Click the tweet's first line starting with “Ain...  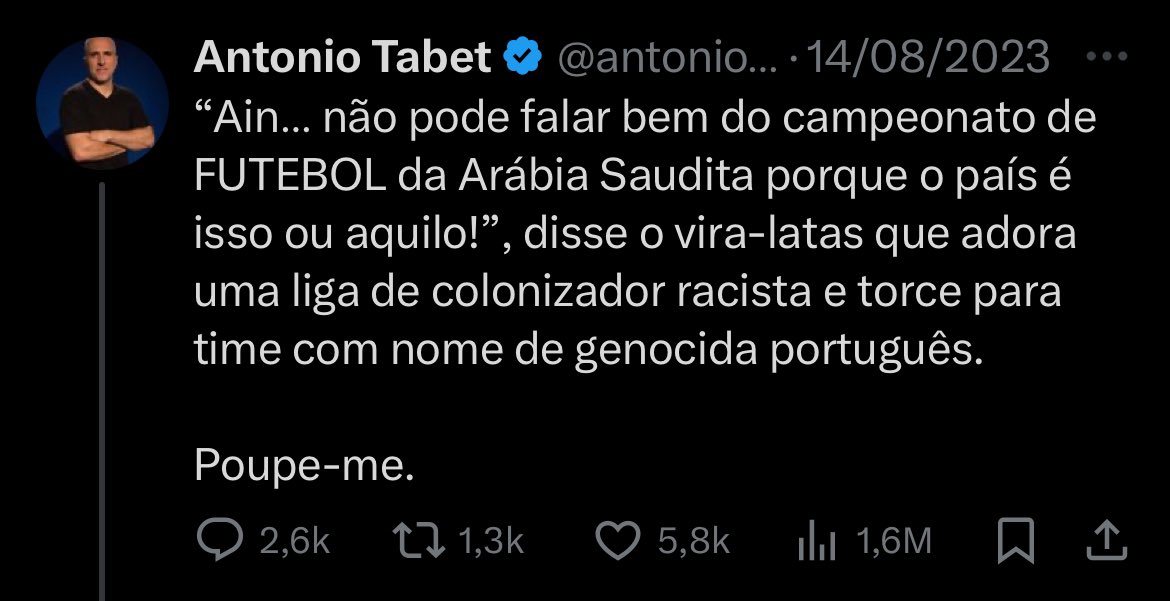(645, 120)
